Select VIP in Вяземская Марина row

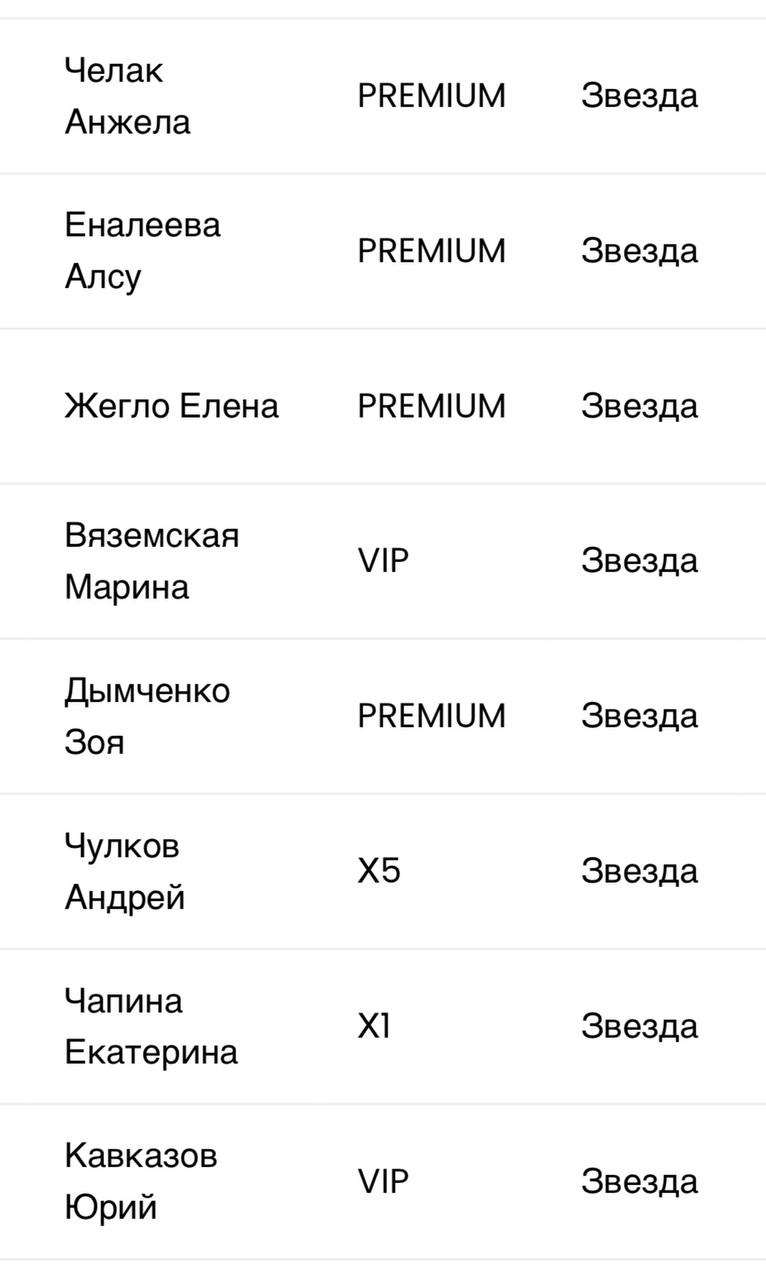point(384,561)
